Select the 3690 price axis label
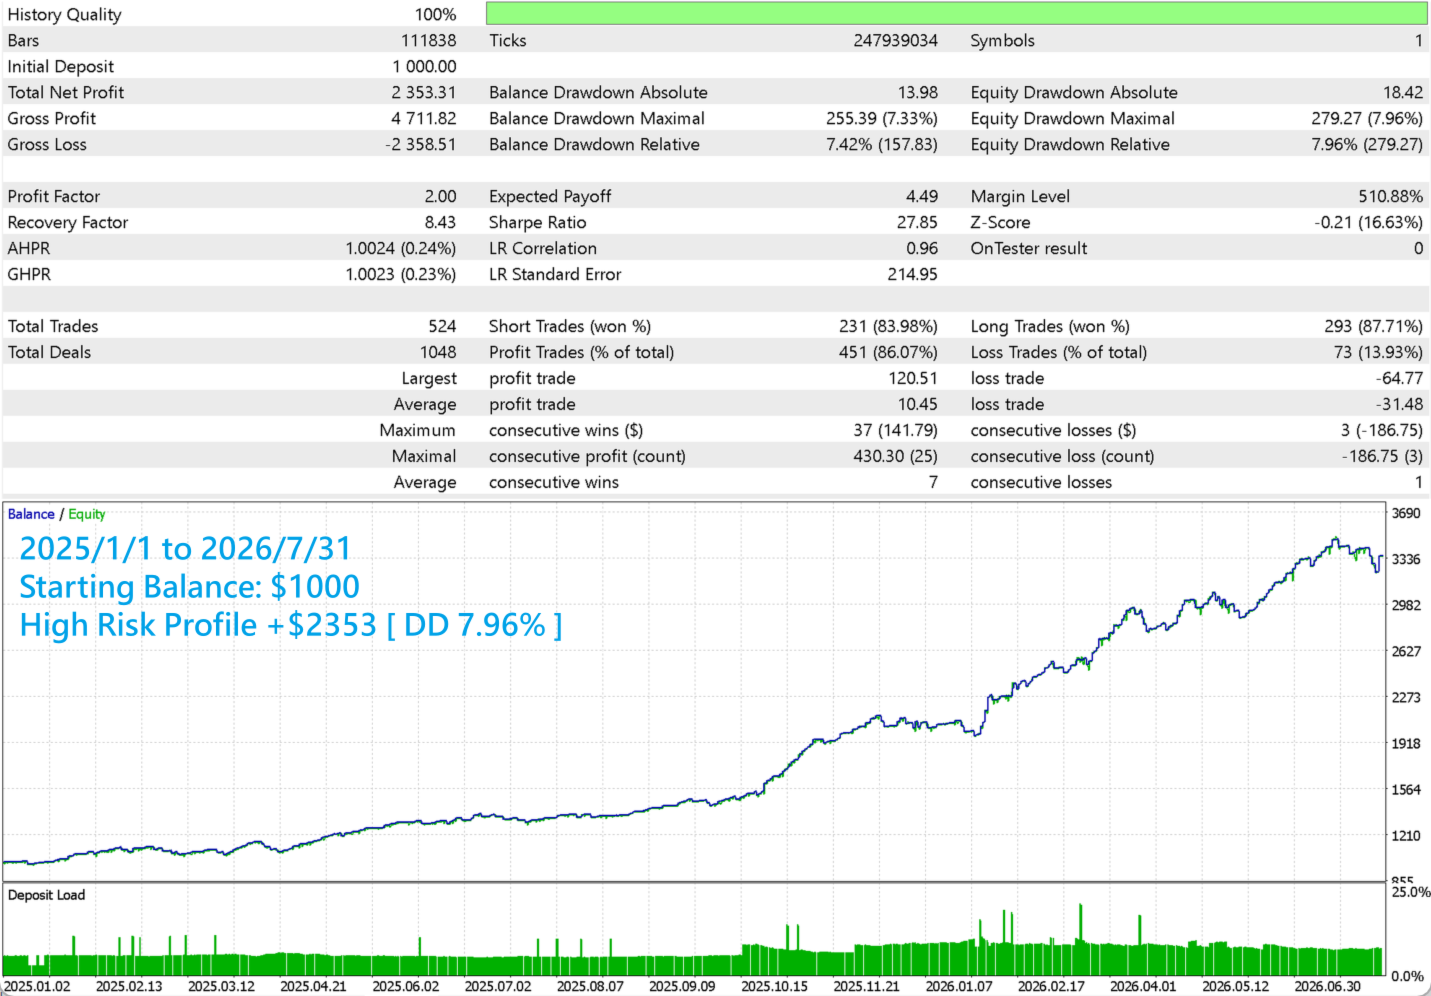 pos(1406,513)
